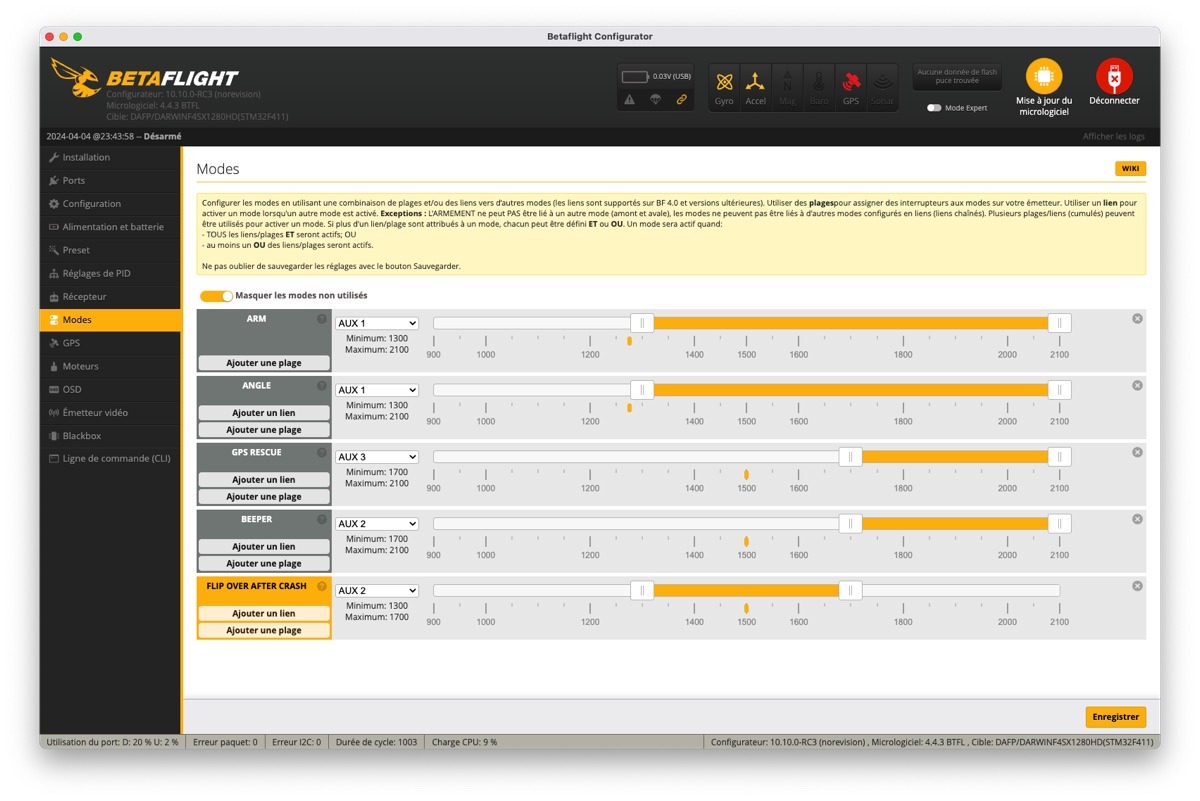Click Ajouter un lien under BEEPER

[x=264, y=547]
